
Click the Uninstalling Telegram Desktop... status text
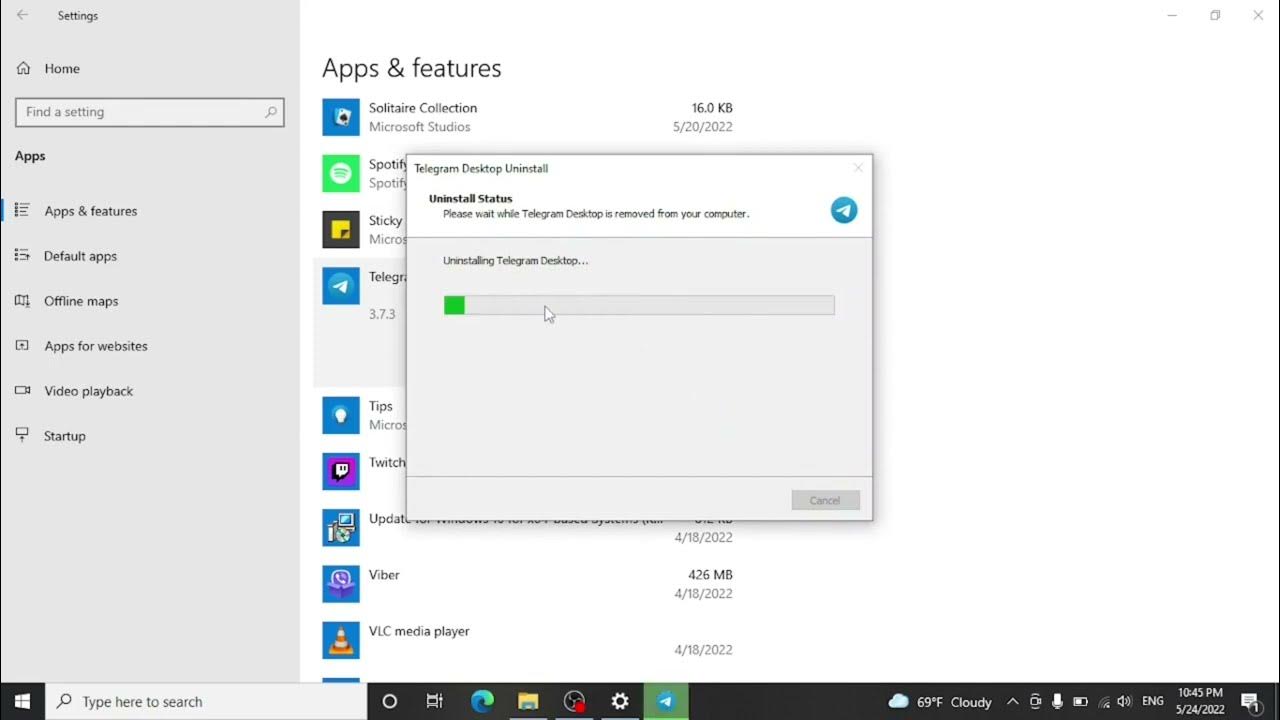[x=516, y=261]
